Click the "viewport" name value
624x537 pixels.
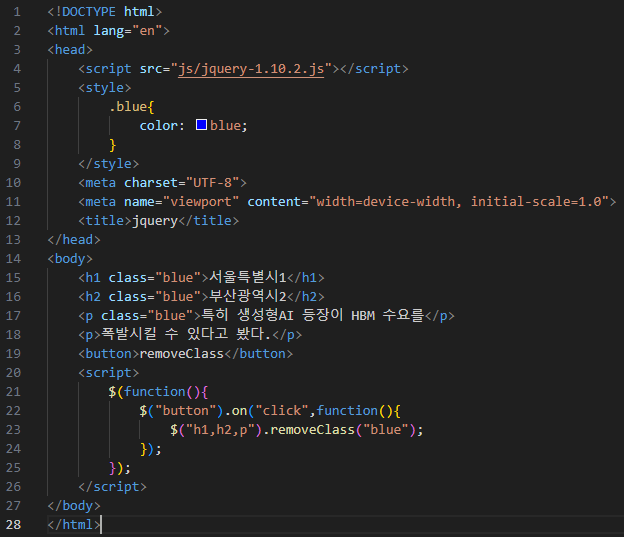point(201,202)
